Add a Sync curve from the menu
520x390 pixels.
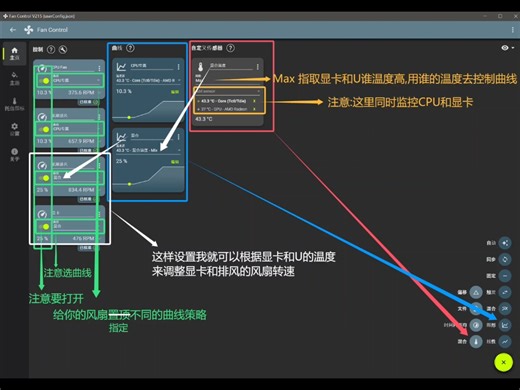pos(505,259)
